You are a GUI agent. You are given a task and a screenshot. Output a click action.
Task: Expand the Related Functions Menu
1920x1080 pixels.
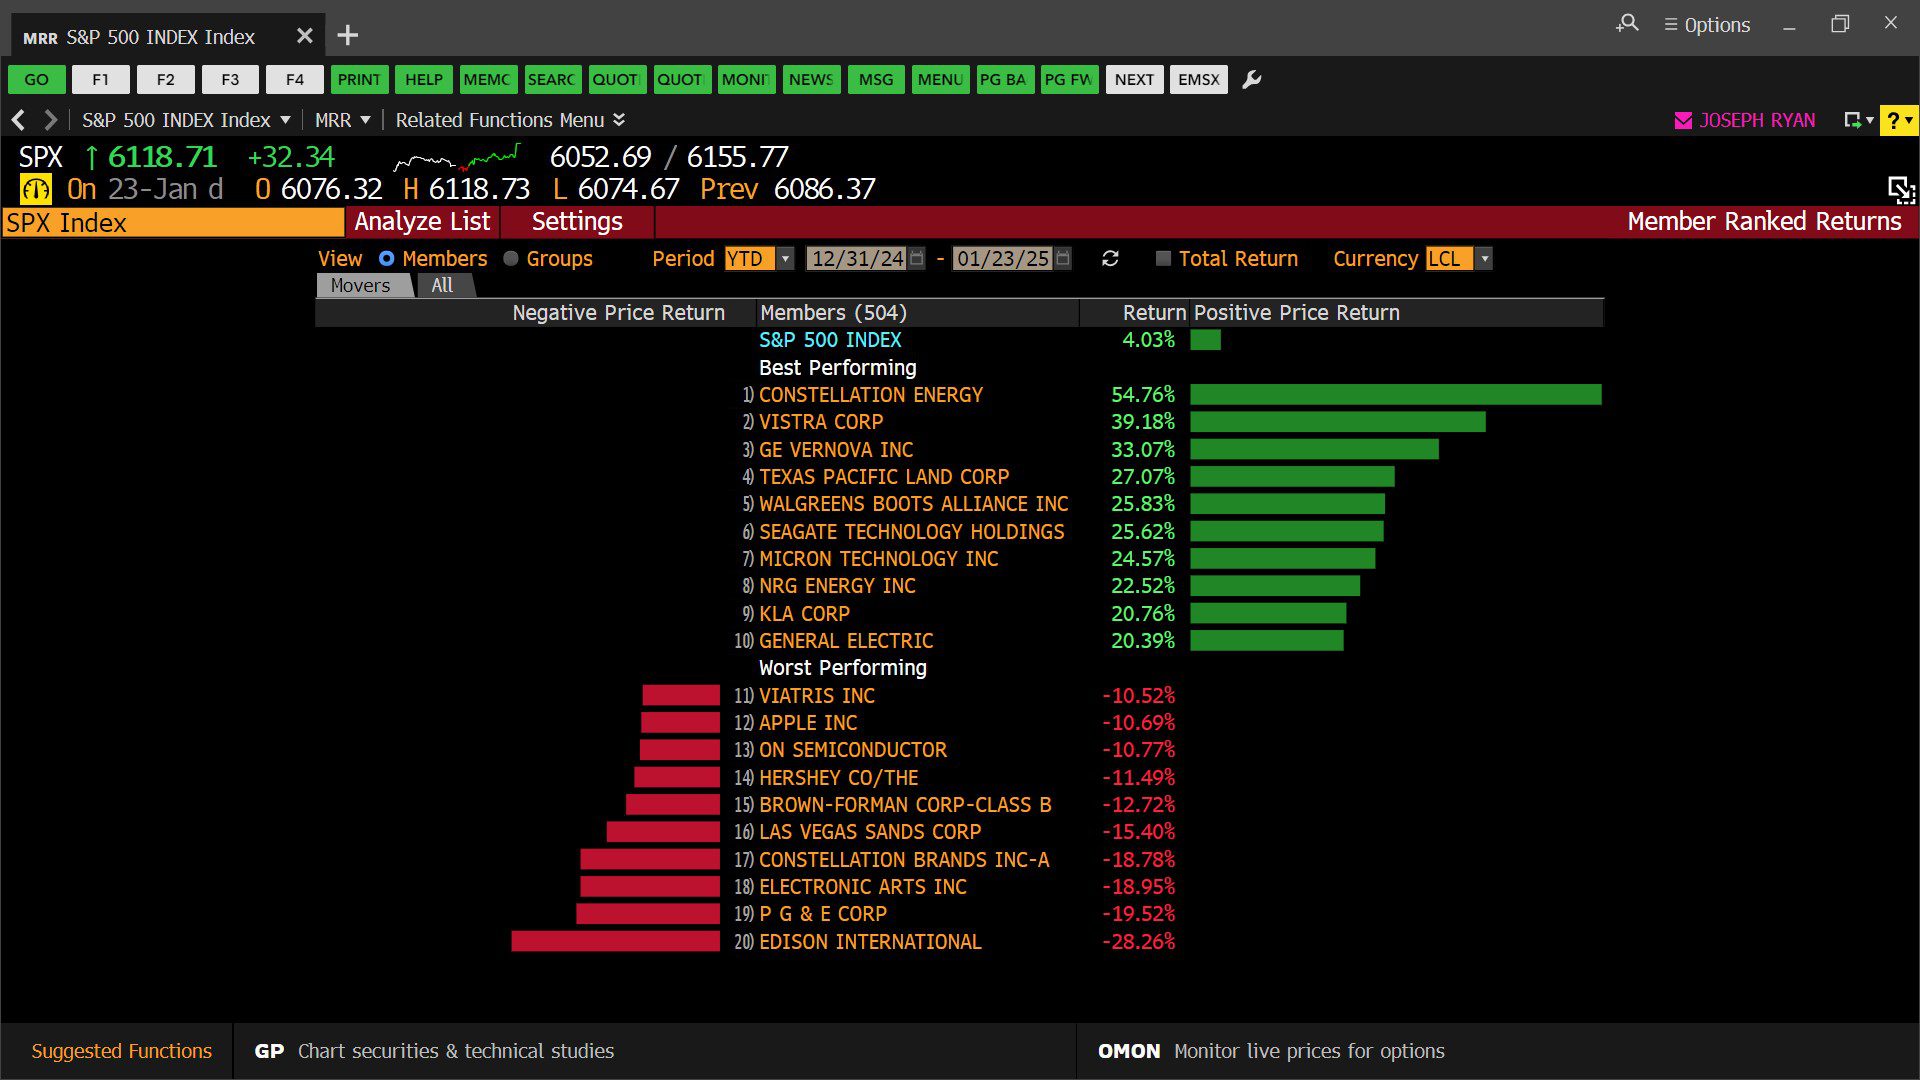tap(510, 121)
